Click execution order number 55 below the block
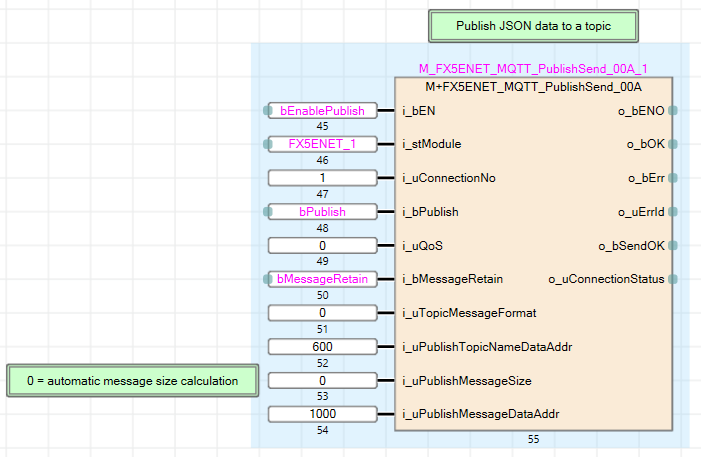701x457 pixels. (533, 439)
